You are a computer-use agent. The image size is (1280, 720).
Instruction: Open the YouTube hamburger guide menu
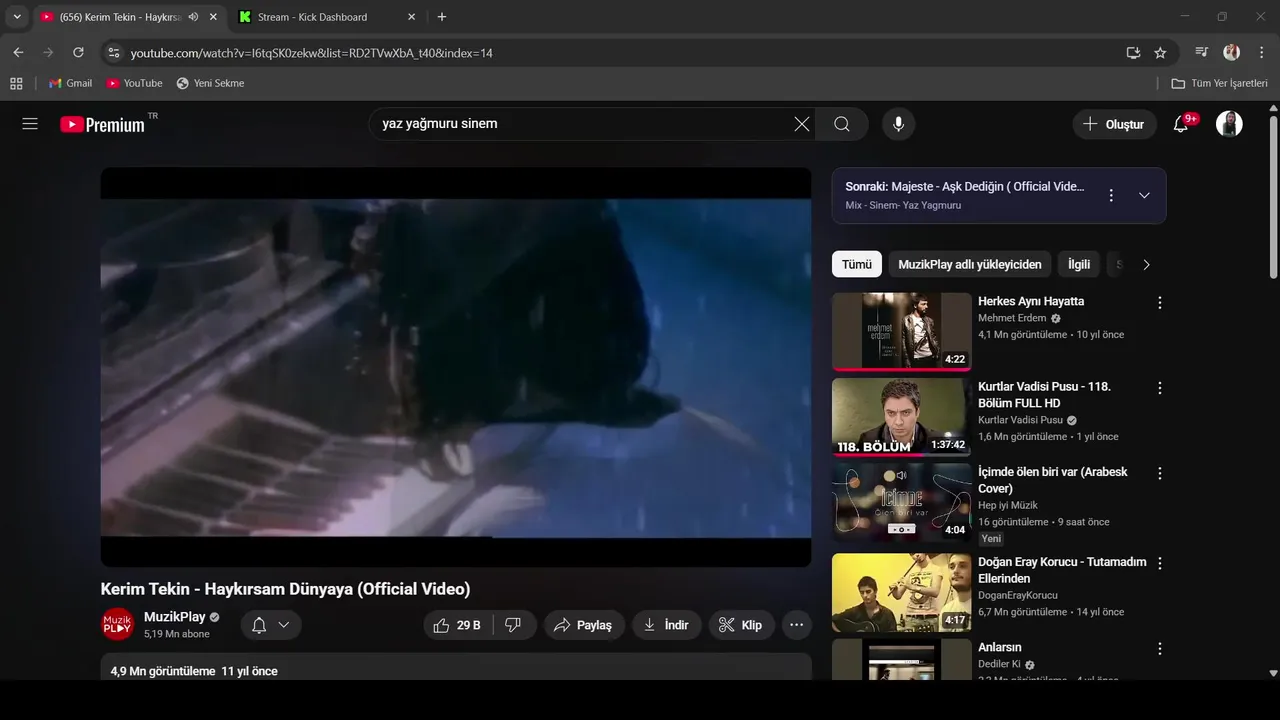click(30, 124)
